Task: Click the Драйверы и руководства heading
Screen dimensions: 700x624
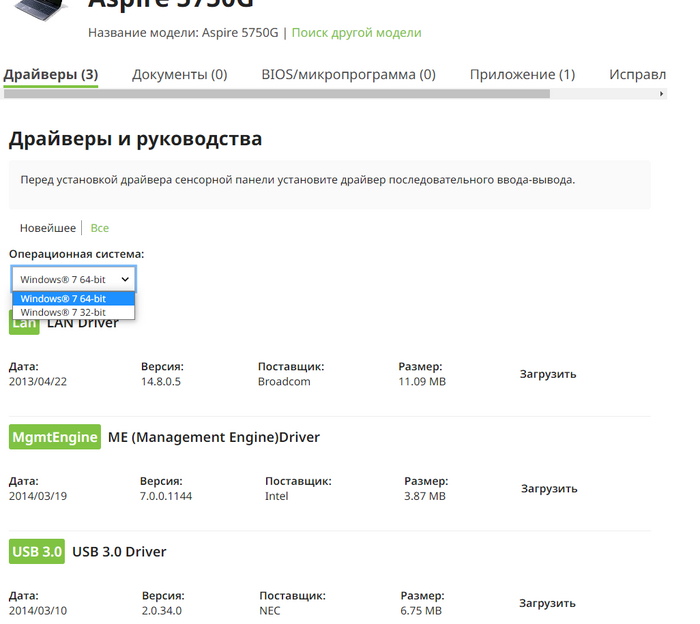Action: (x=135, y=139)
